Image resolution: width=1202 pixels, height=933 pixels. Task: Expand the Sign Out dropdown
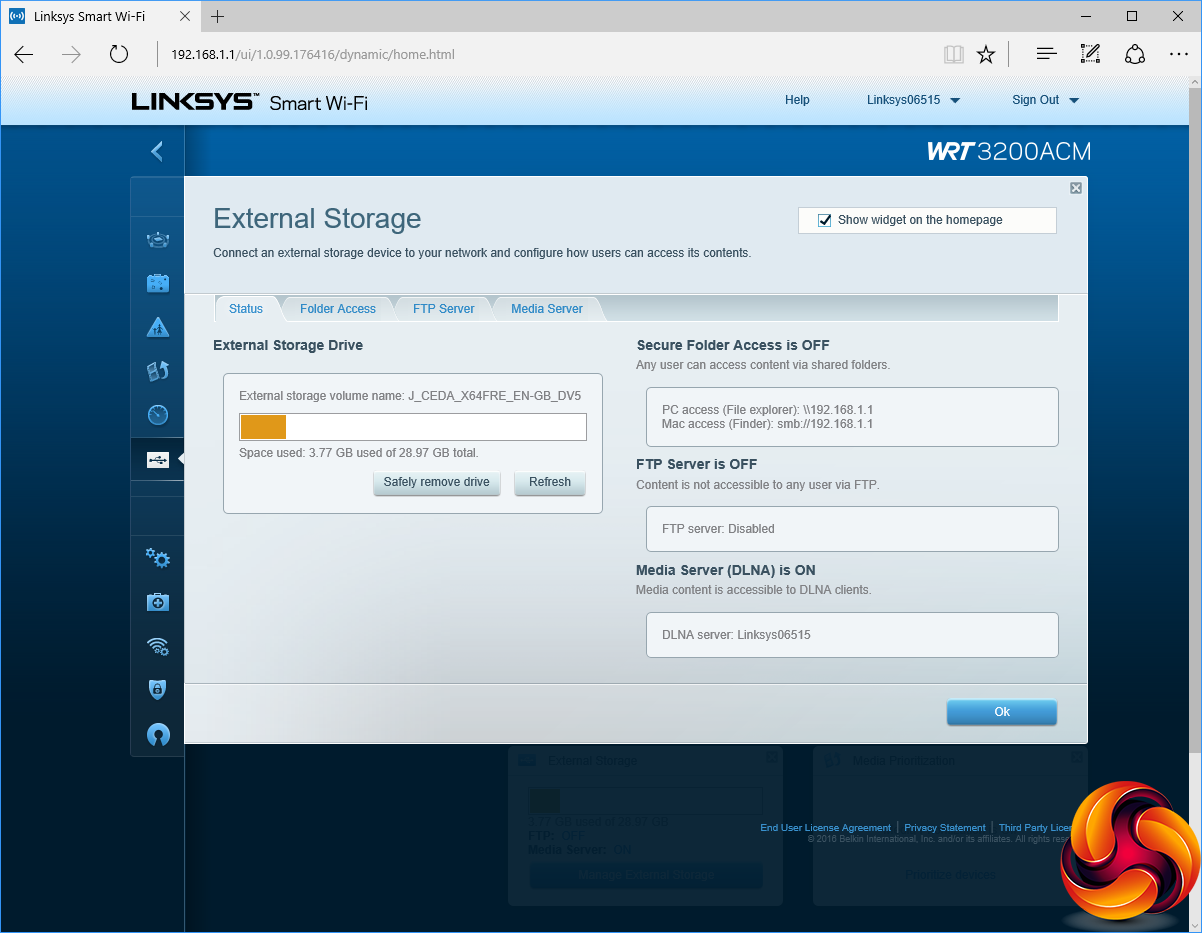pyautogui.click(x=1045, y=100)
